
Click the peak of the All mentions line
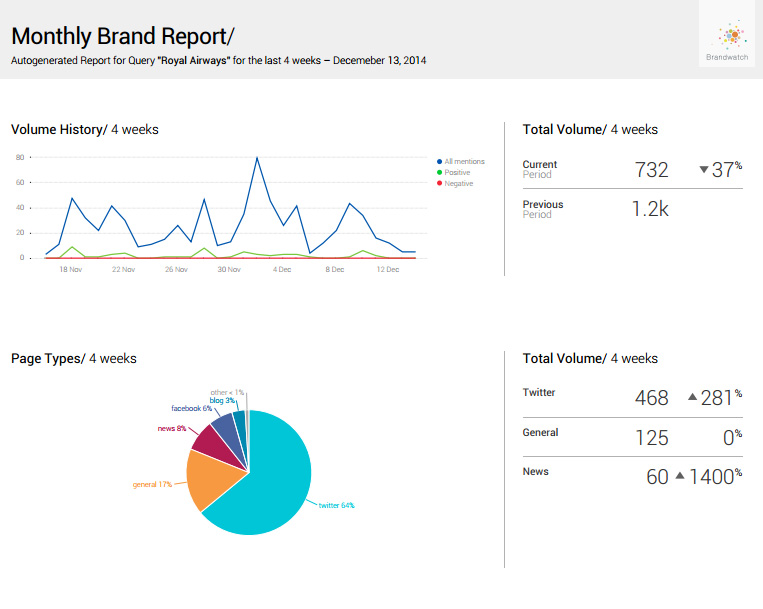[257, 157]
